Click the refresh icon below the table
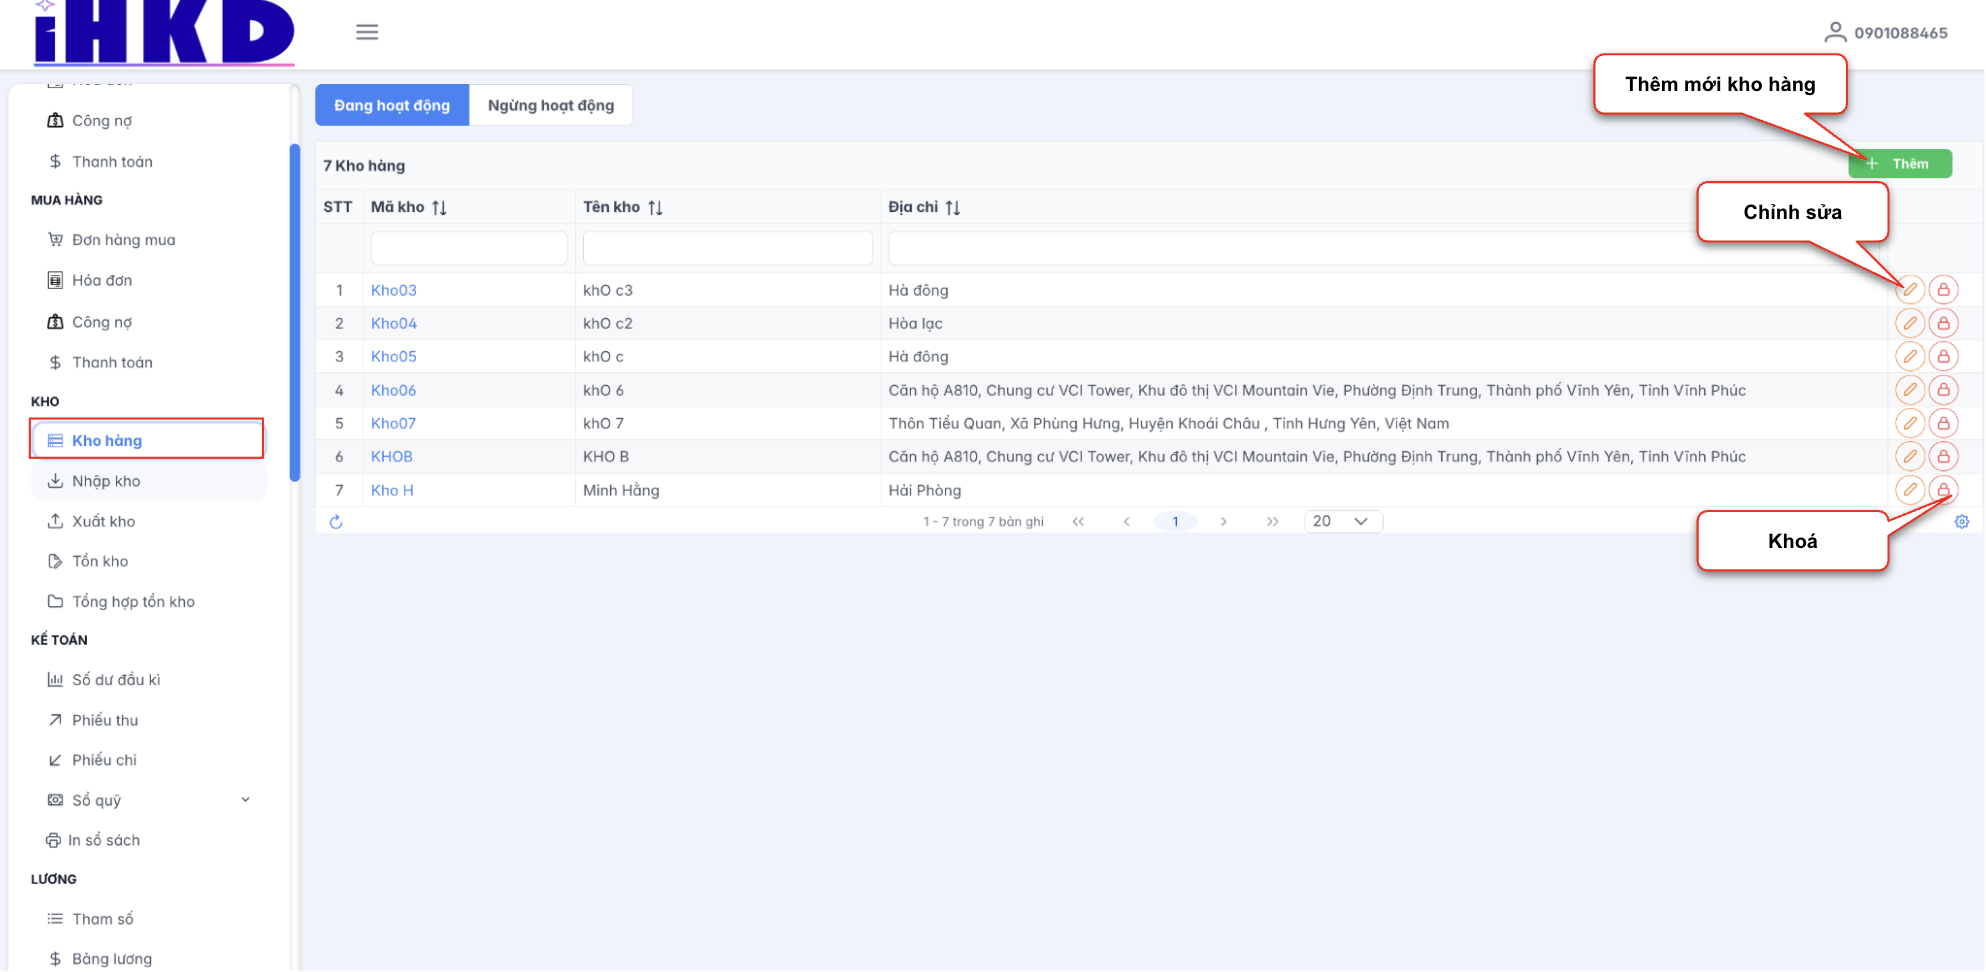This screenshot has height=972, width=1986. point(336,522)
